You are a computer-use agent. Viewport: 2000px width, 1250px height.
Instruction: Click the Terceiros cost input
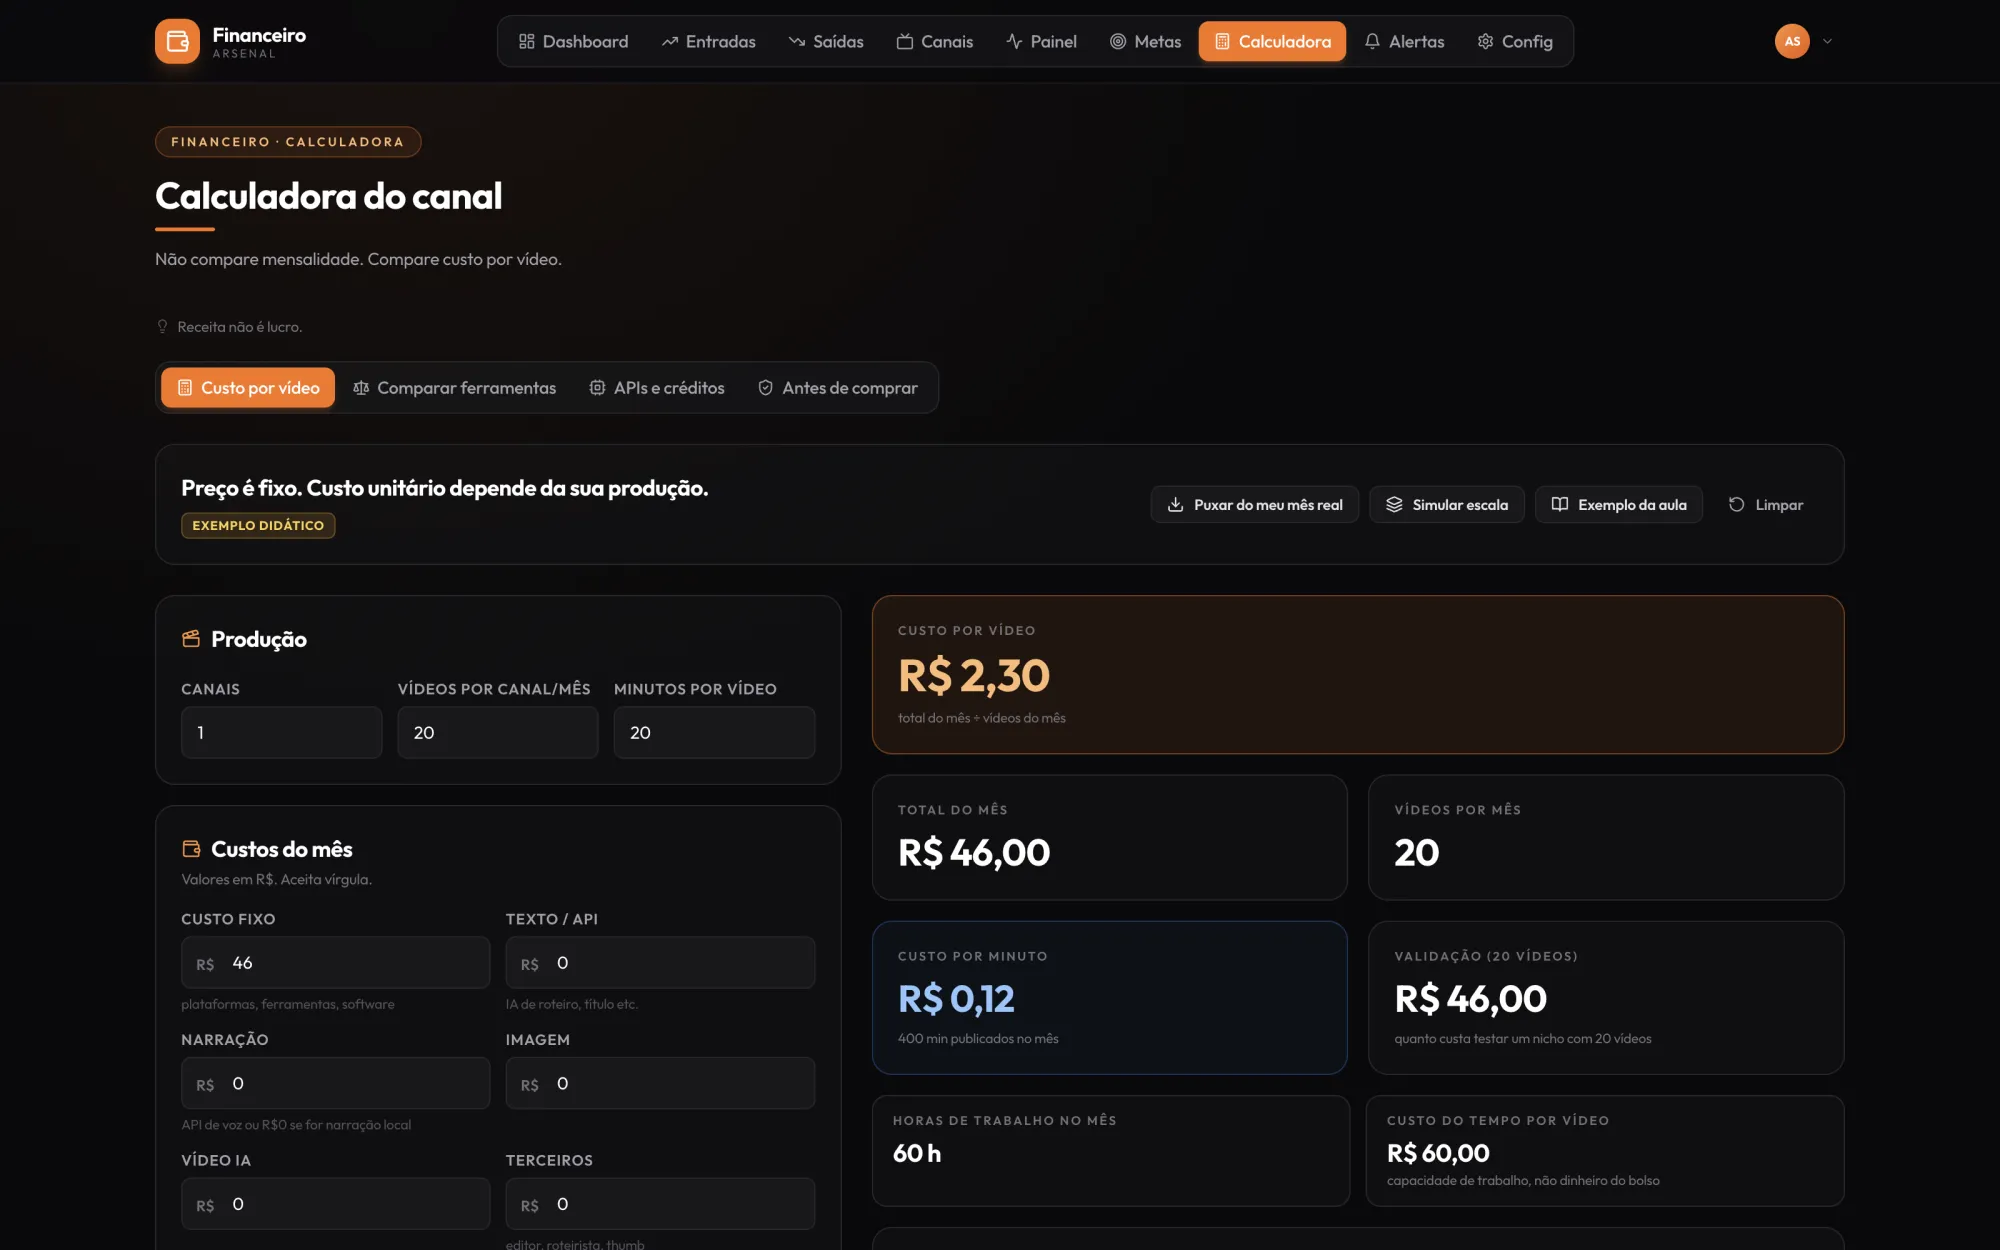660,1204
